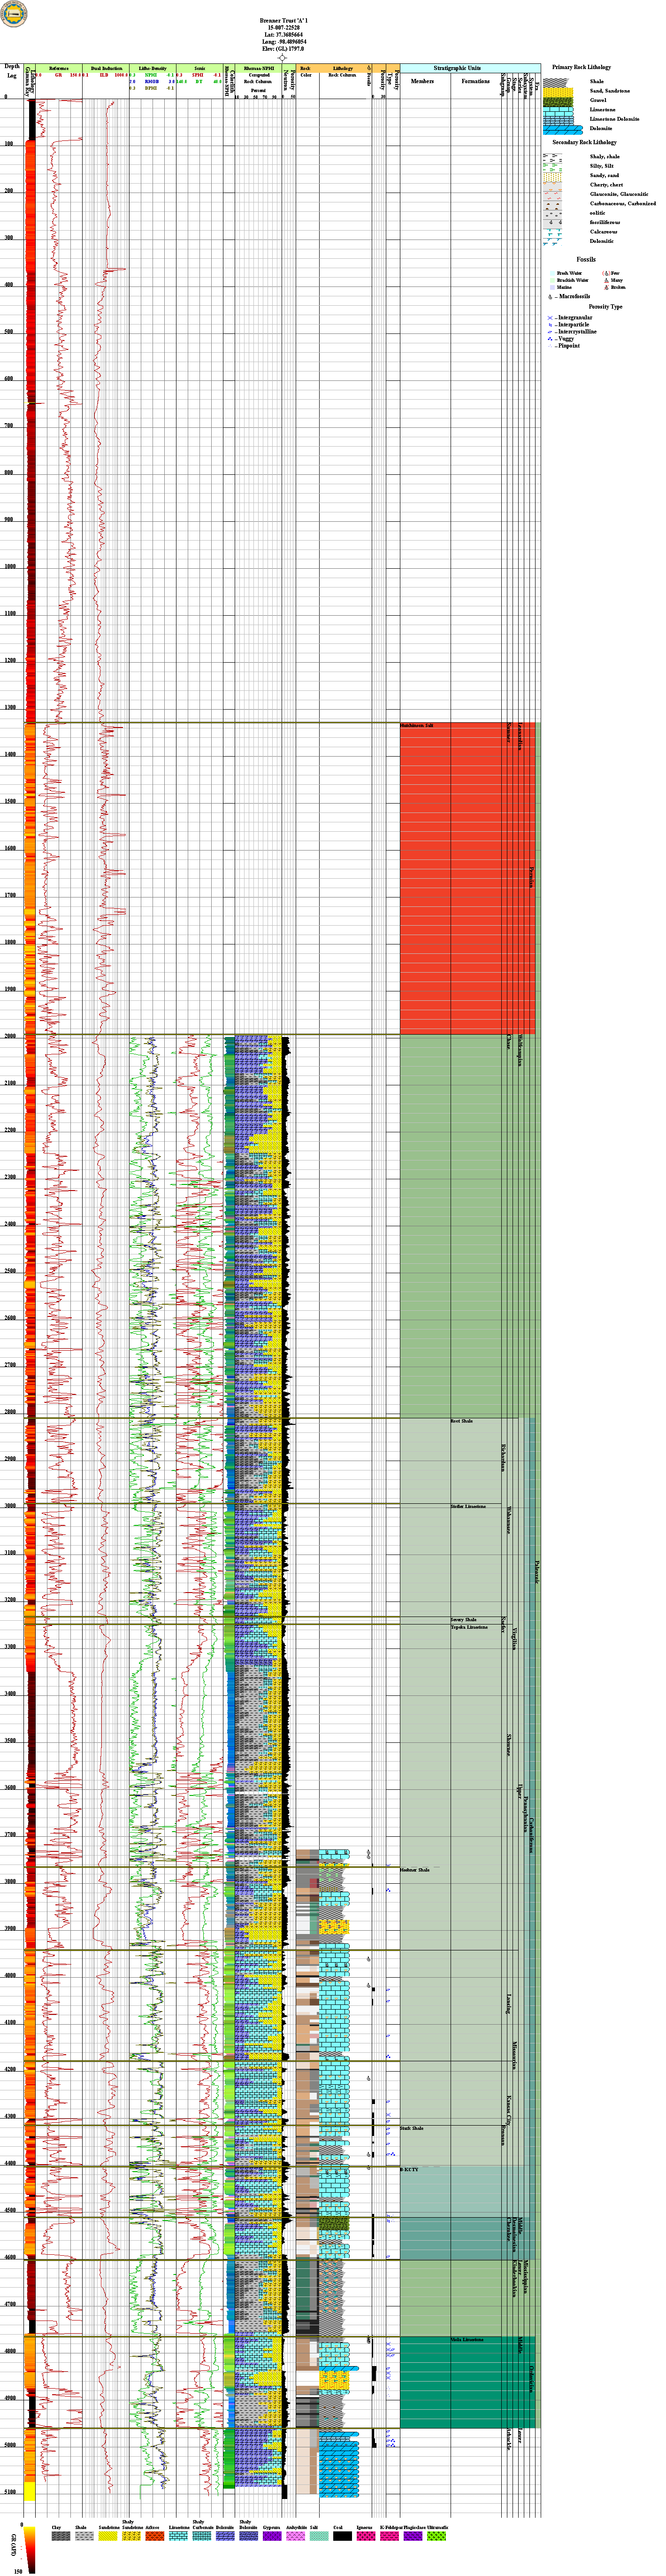Click the Plagioclase swatch in bottom legend
The image size is (666, 2576).
[412, 2536]
